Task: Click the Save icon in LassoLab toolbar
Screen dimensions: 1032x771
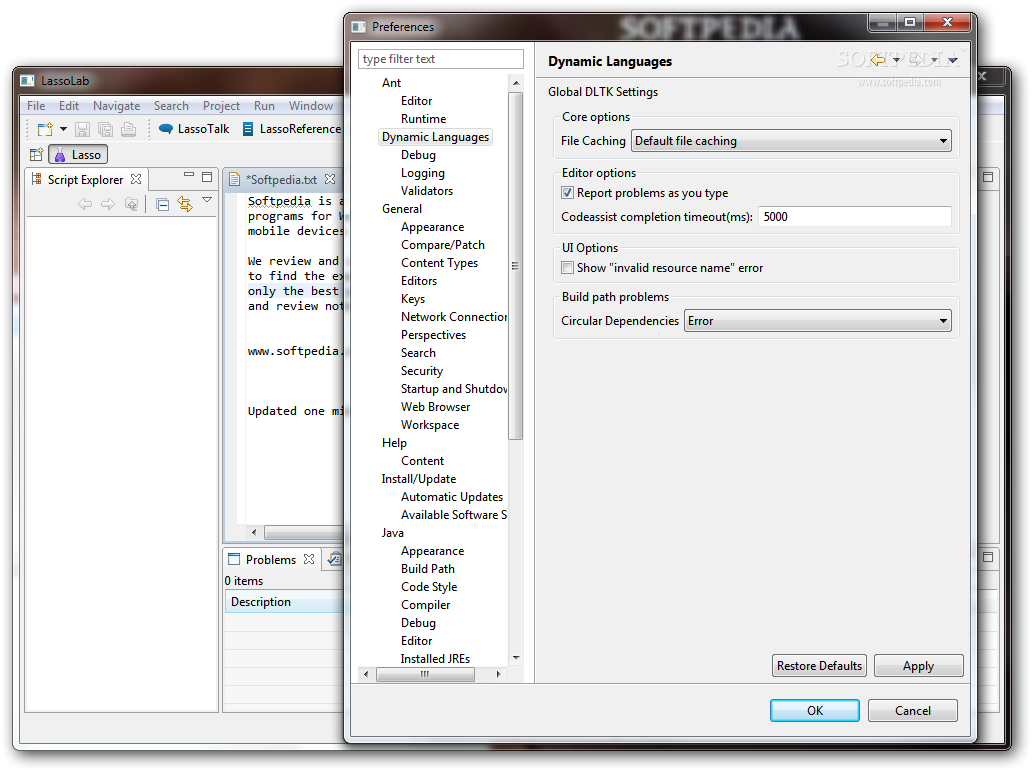Action: click(x=82, y=129)
